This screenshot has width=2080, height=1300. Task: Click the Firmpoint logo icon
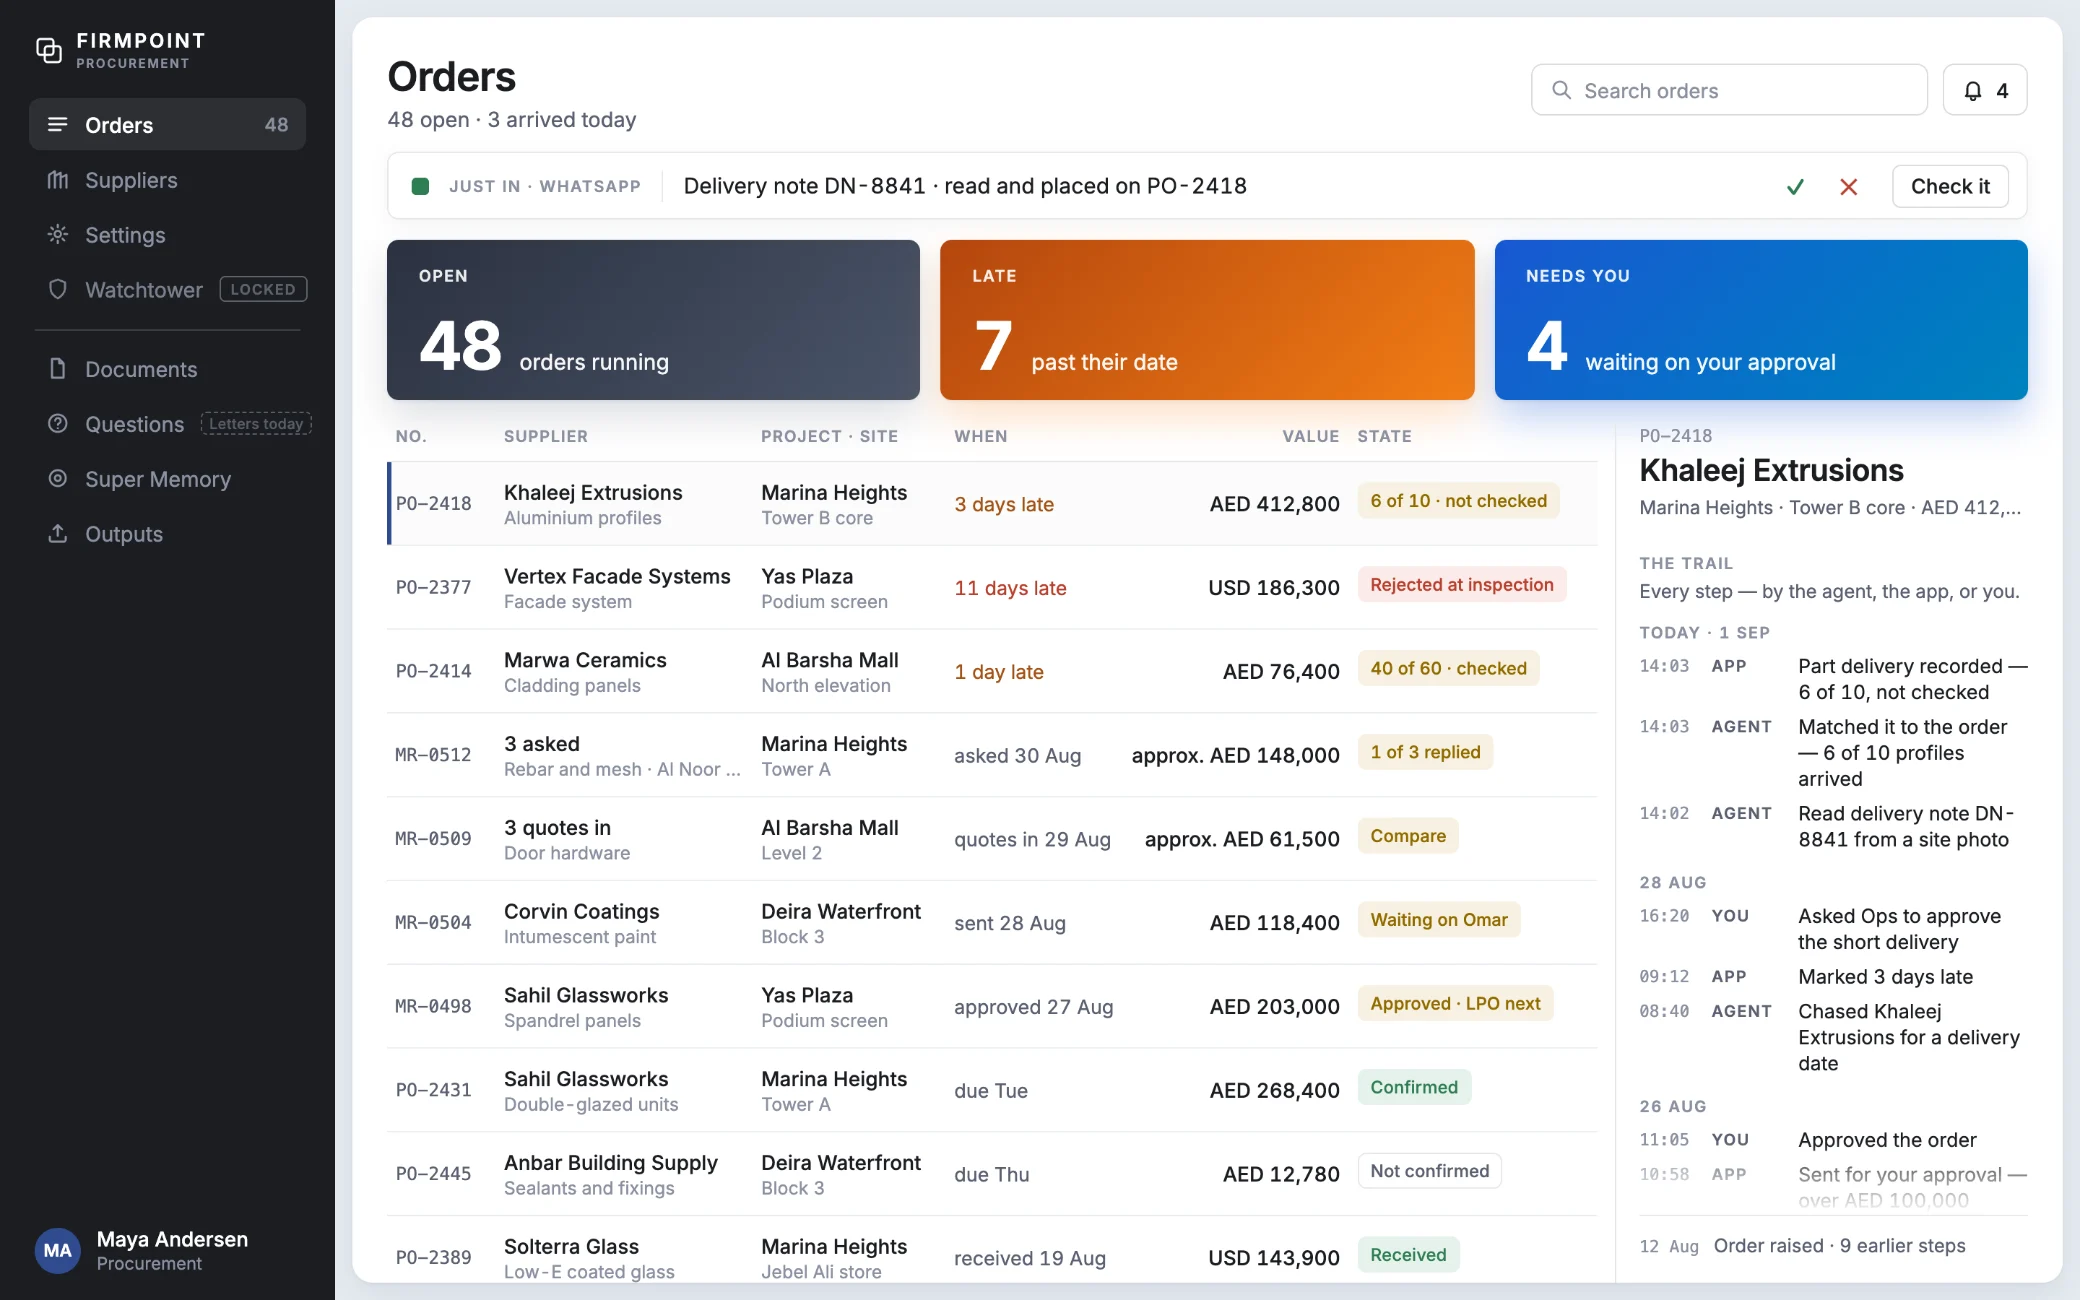click(49, 50)
